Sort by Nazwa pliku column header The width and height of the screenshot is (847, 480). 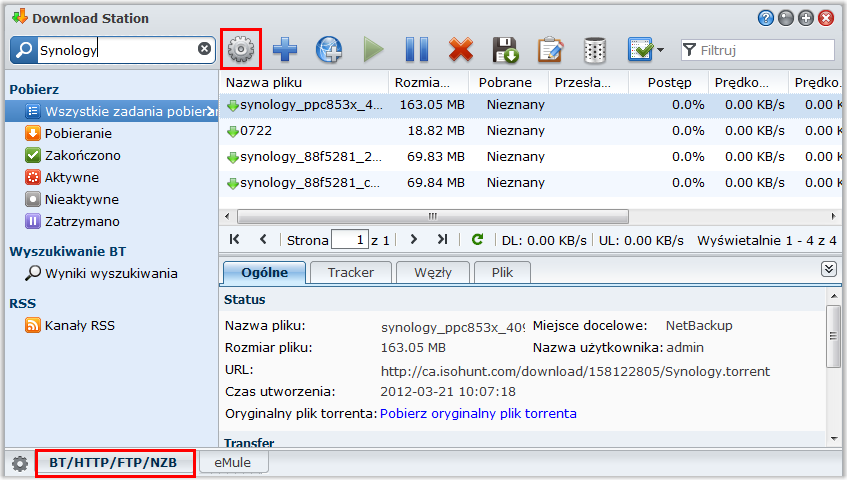pyautogui.click(x=304, y=83)
